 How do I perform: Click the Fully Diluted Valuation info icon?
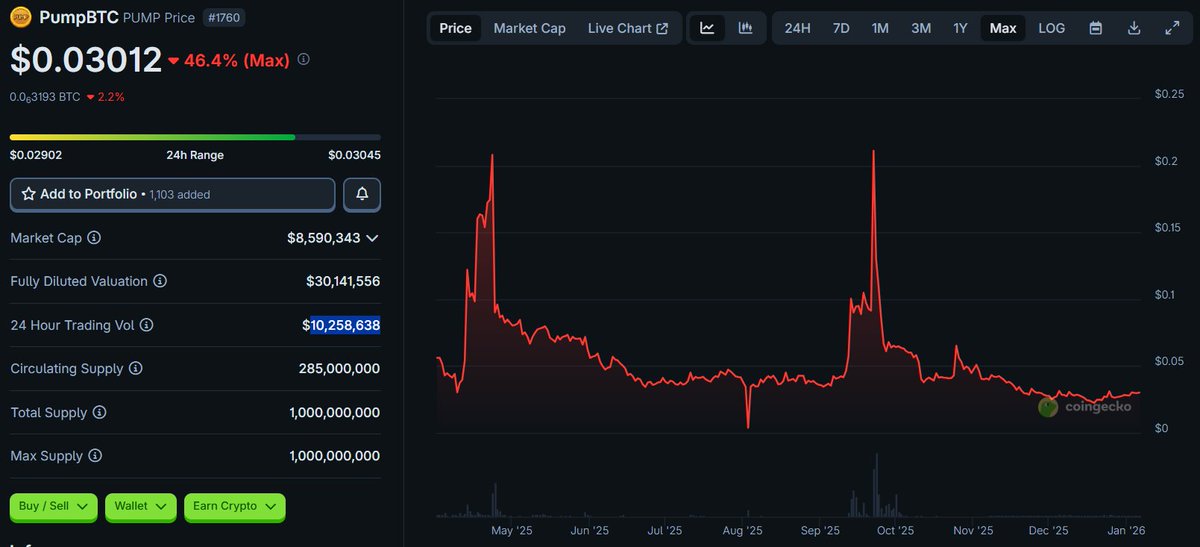click(160, 282)
